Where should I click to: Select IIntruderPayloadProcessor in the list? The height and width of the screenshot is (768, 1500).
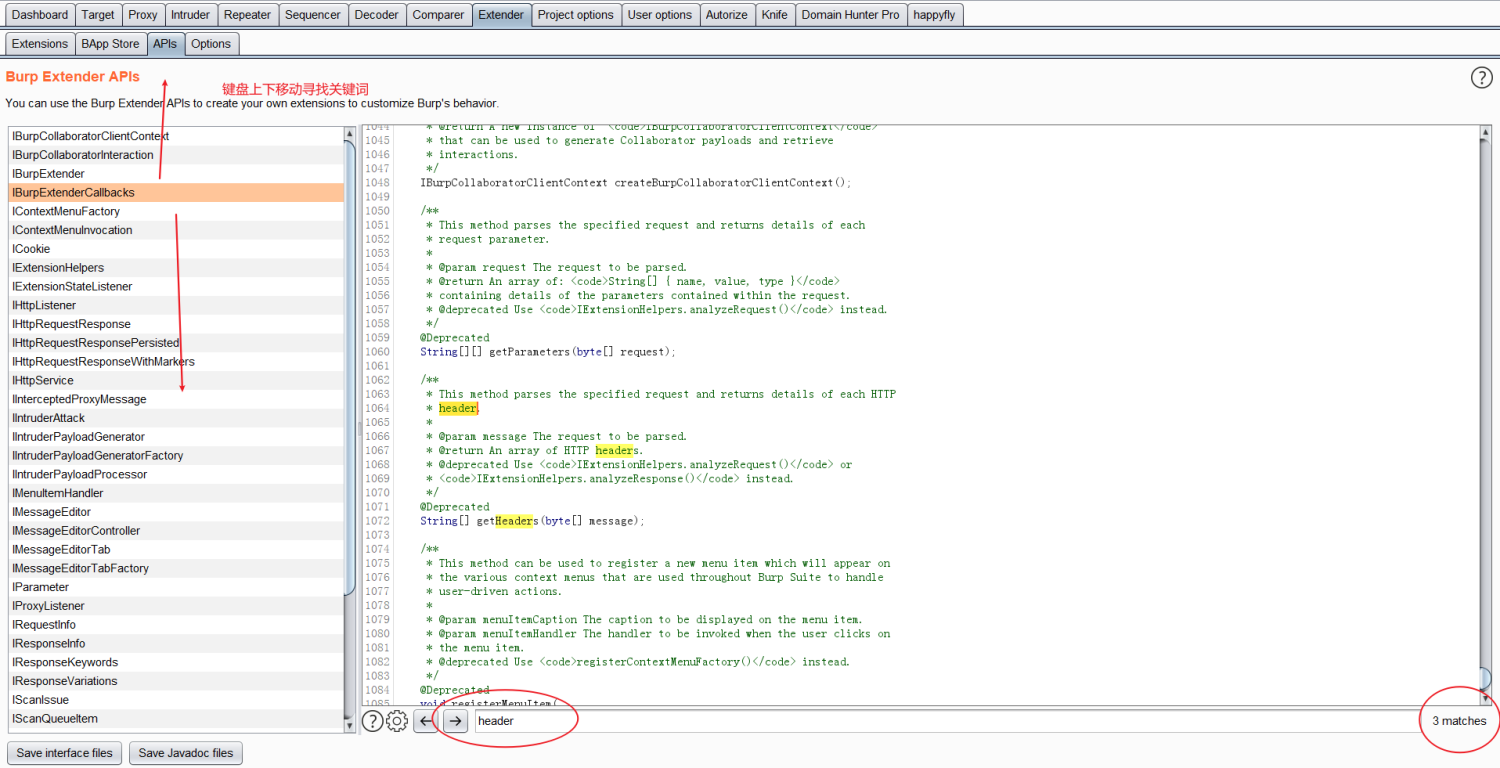(176, 474)
